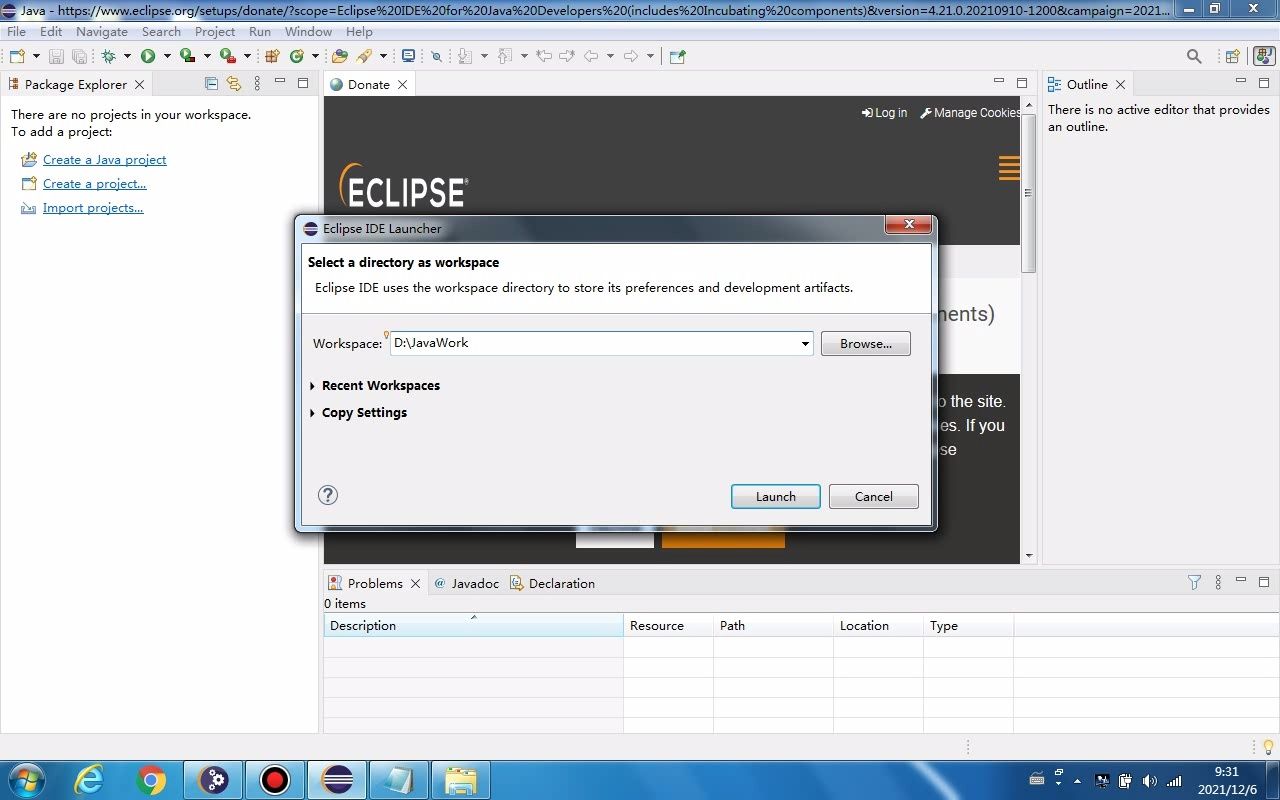Click the Save All toolbar icon
This screenshot has height=800, width=1280.
78,56
